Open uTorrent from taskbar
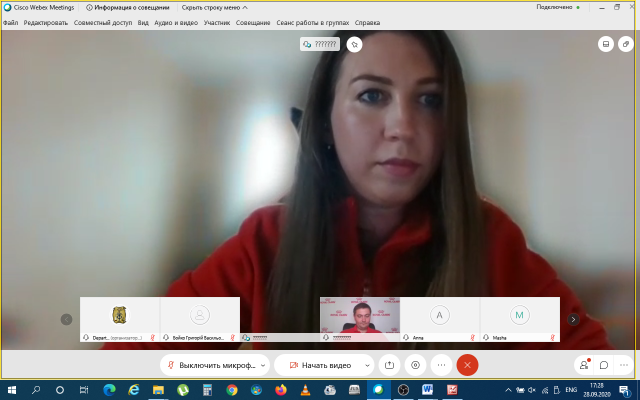640x400 pixels. click(x=183, y=390)
